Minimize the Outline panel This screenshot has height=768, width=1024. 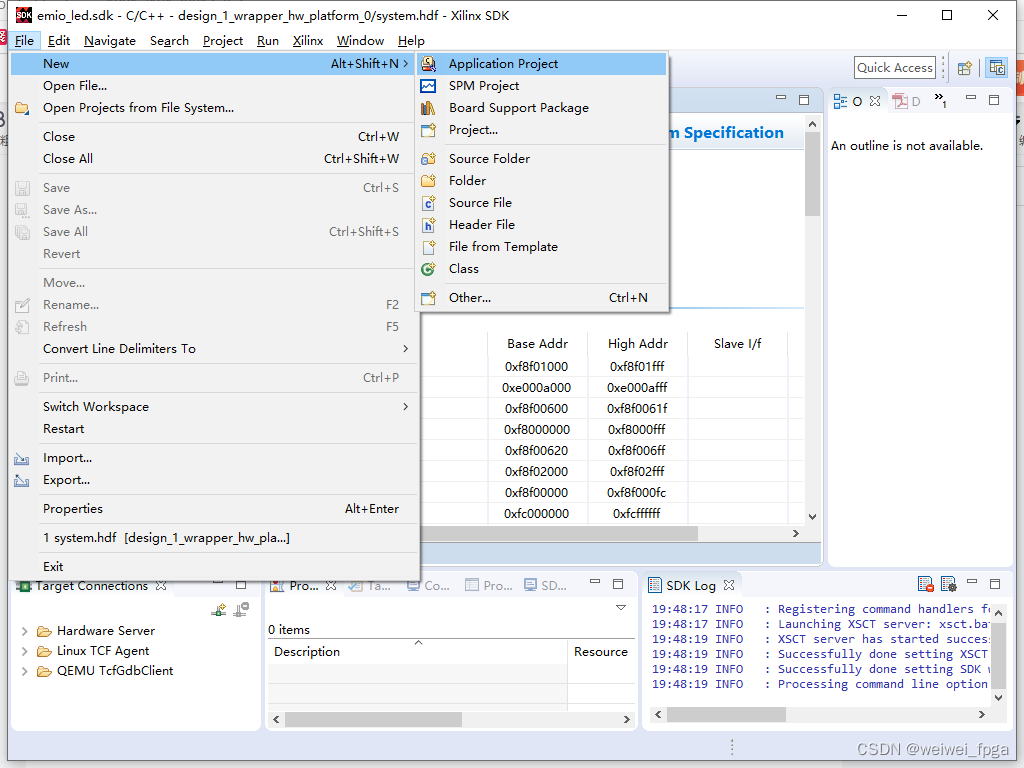[971, 98]
